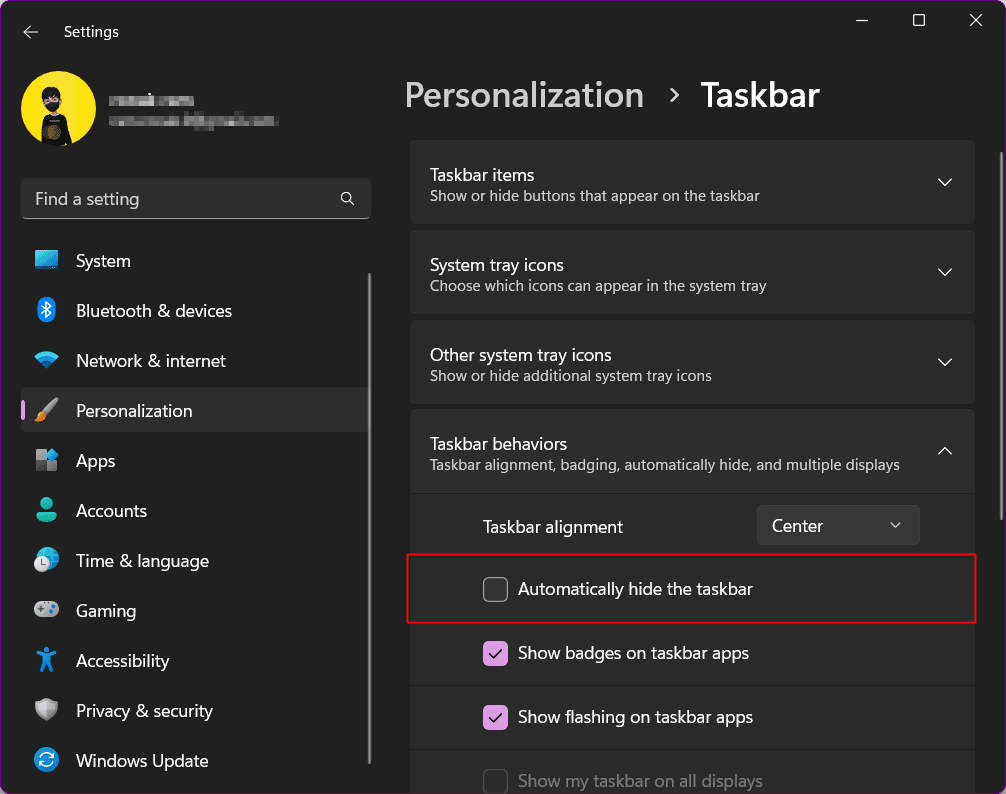Click the System monitor icon
This screenshot has height=794, width=1006.
pos(46,260)
